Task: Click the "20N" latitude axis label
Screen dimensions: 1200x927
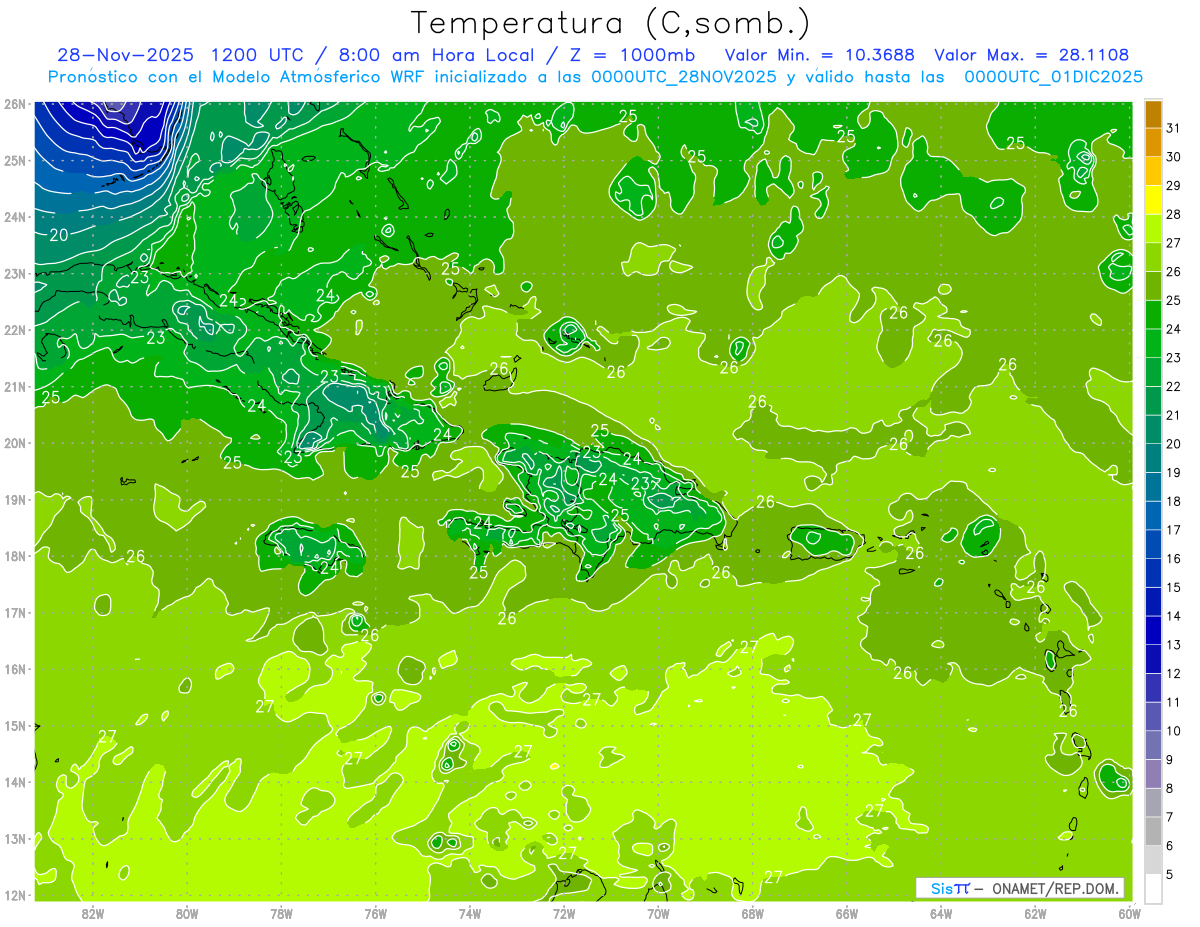Action: [14, 443]
